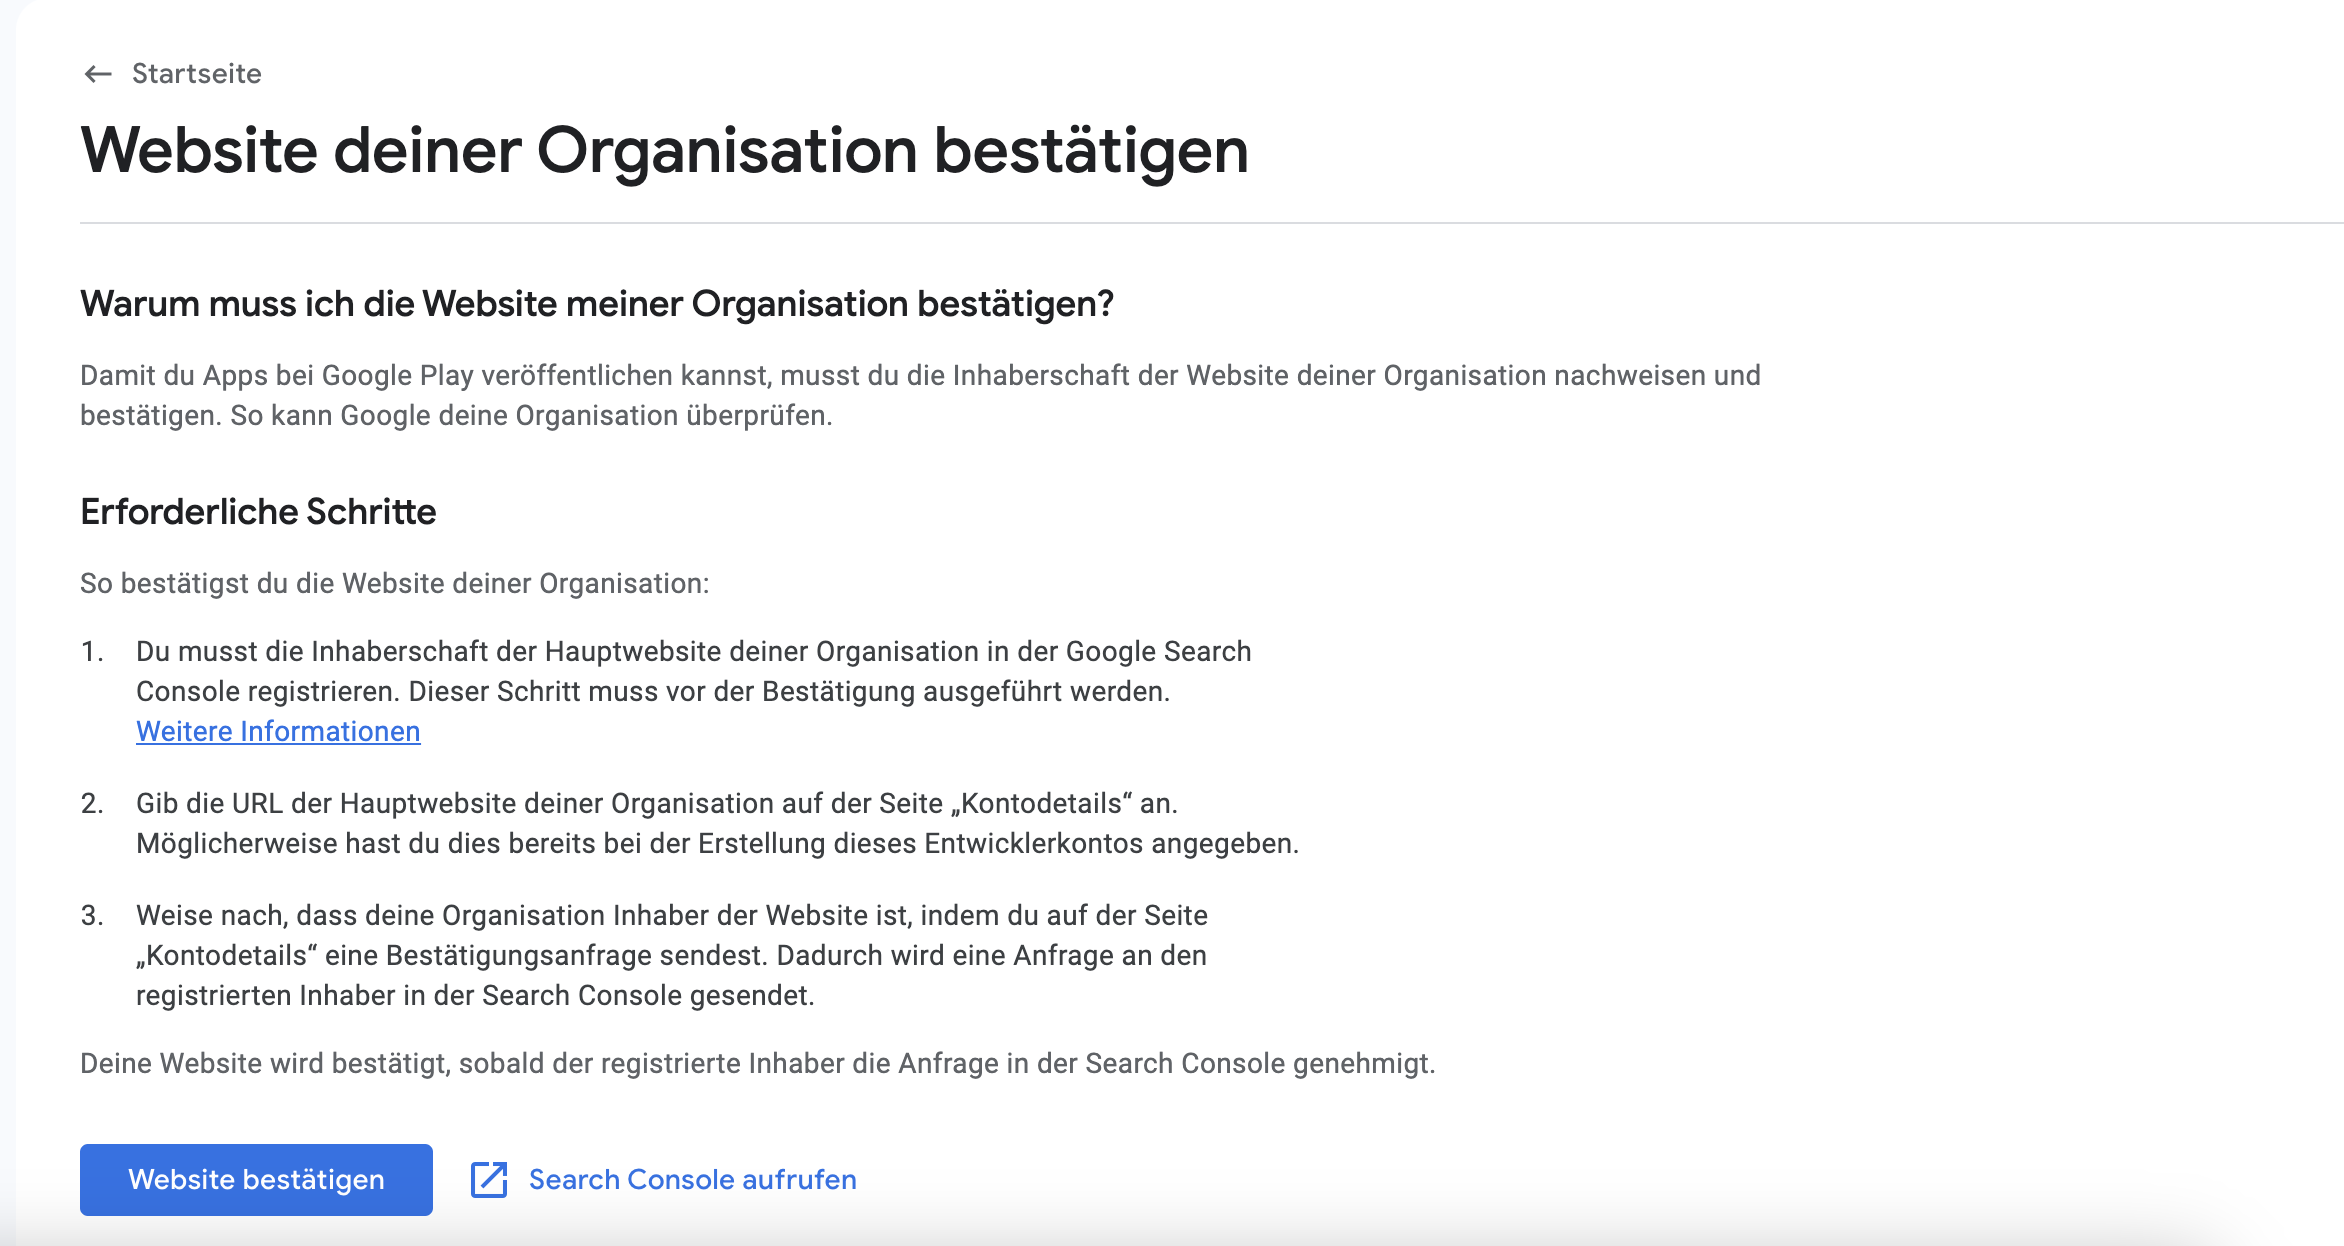The image size is (2344, 1246).
Task: Click the arrow icon left of the Startseite label
Action: [x=97, y=73]
